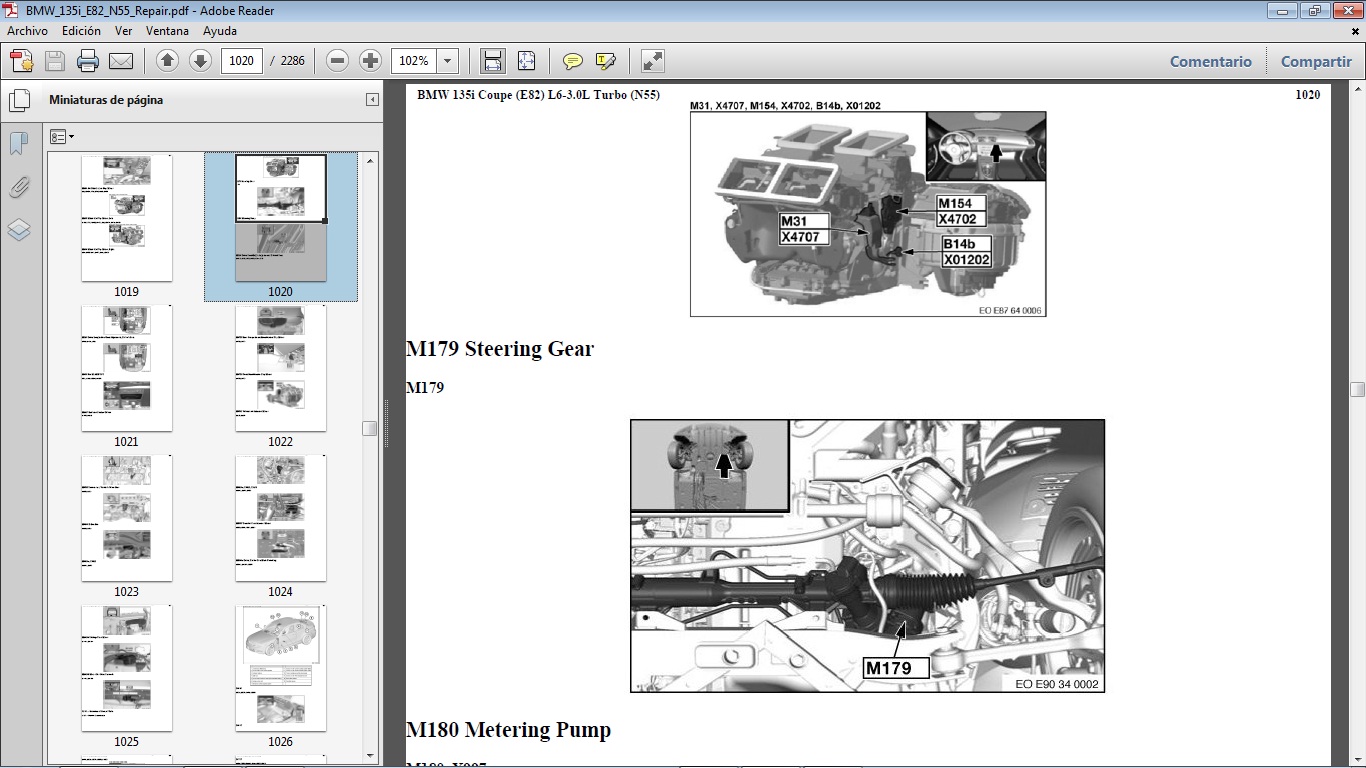The image size is (1366, 768).
Task: Open the Compartir pane
Action: (x=1316, y=61)
